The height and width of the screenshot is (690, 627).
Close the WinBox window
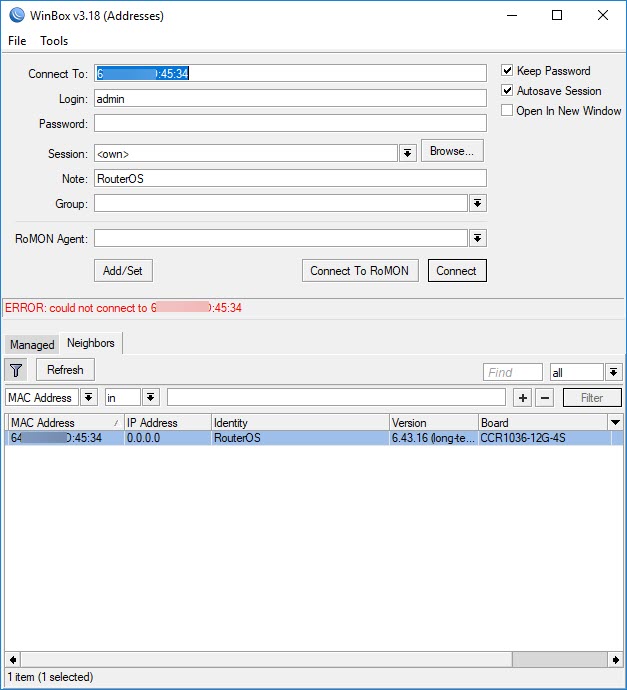click(603, 15)
